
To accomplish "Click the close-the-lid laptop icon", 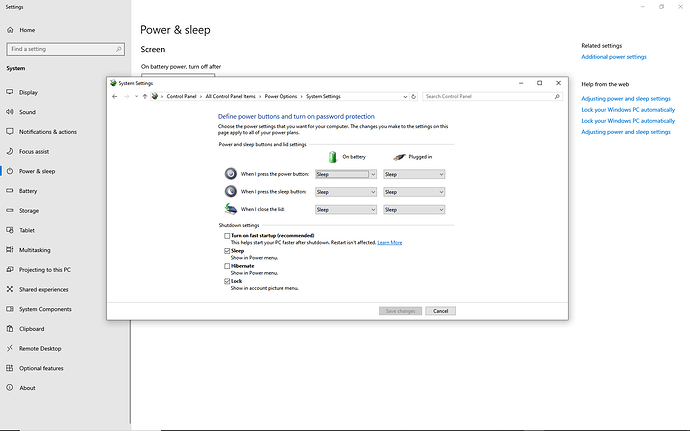I will [x=231, y=209].
